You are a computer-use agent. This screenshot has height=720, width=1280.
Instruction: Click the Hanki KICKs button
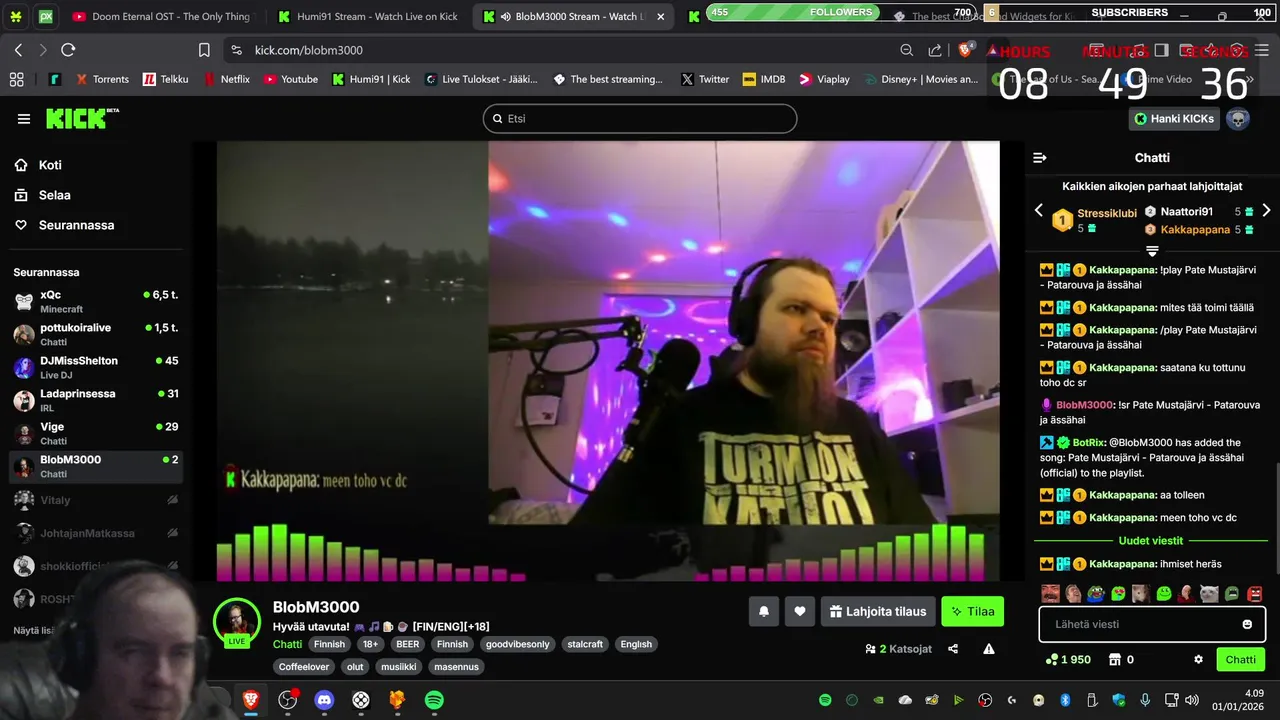click(1175, 119)
